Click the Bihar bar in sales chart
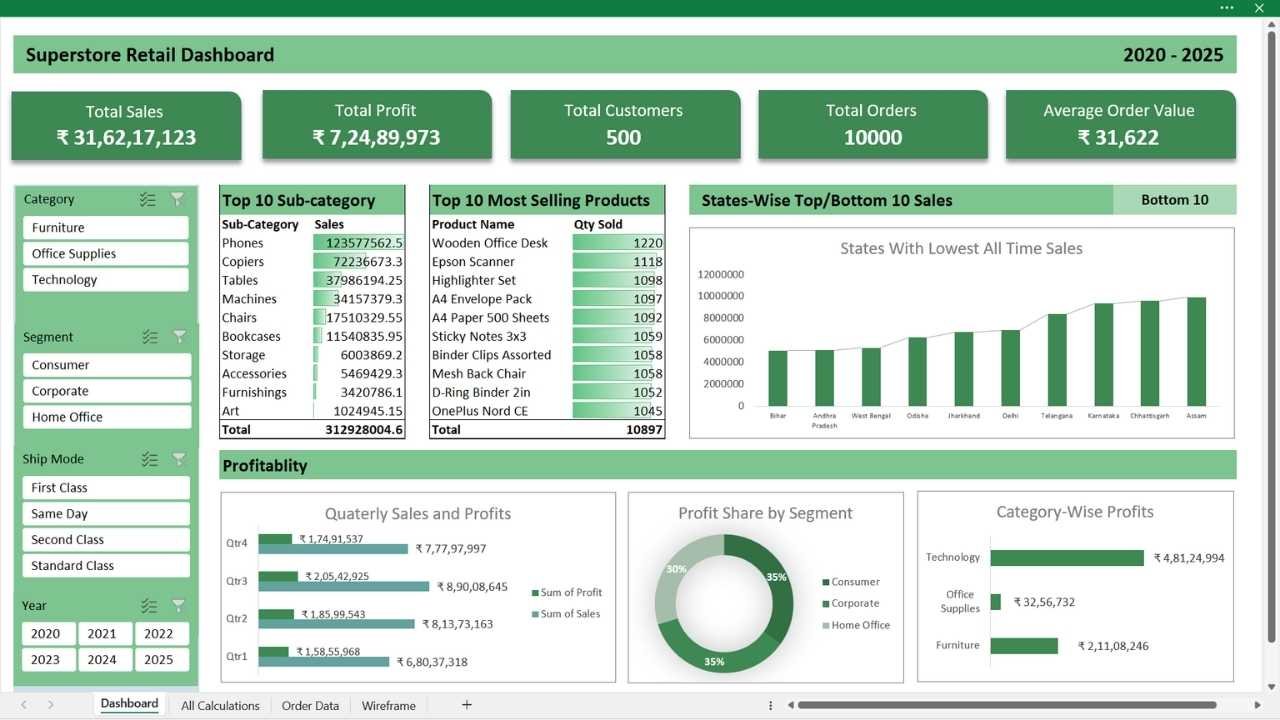Screen dimensions: 1280x720 (x=778, y=378)
